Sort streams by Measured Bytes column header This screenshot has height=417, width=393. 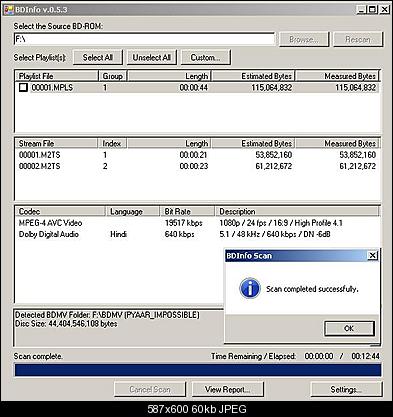point(338,143)
